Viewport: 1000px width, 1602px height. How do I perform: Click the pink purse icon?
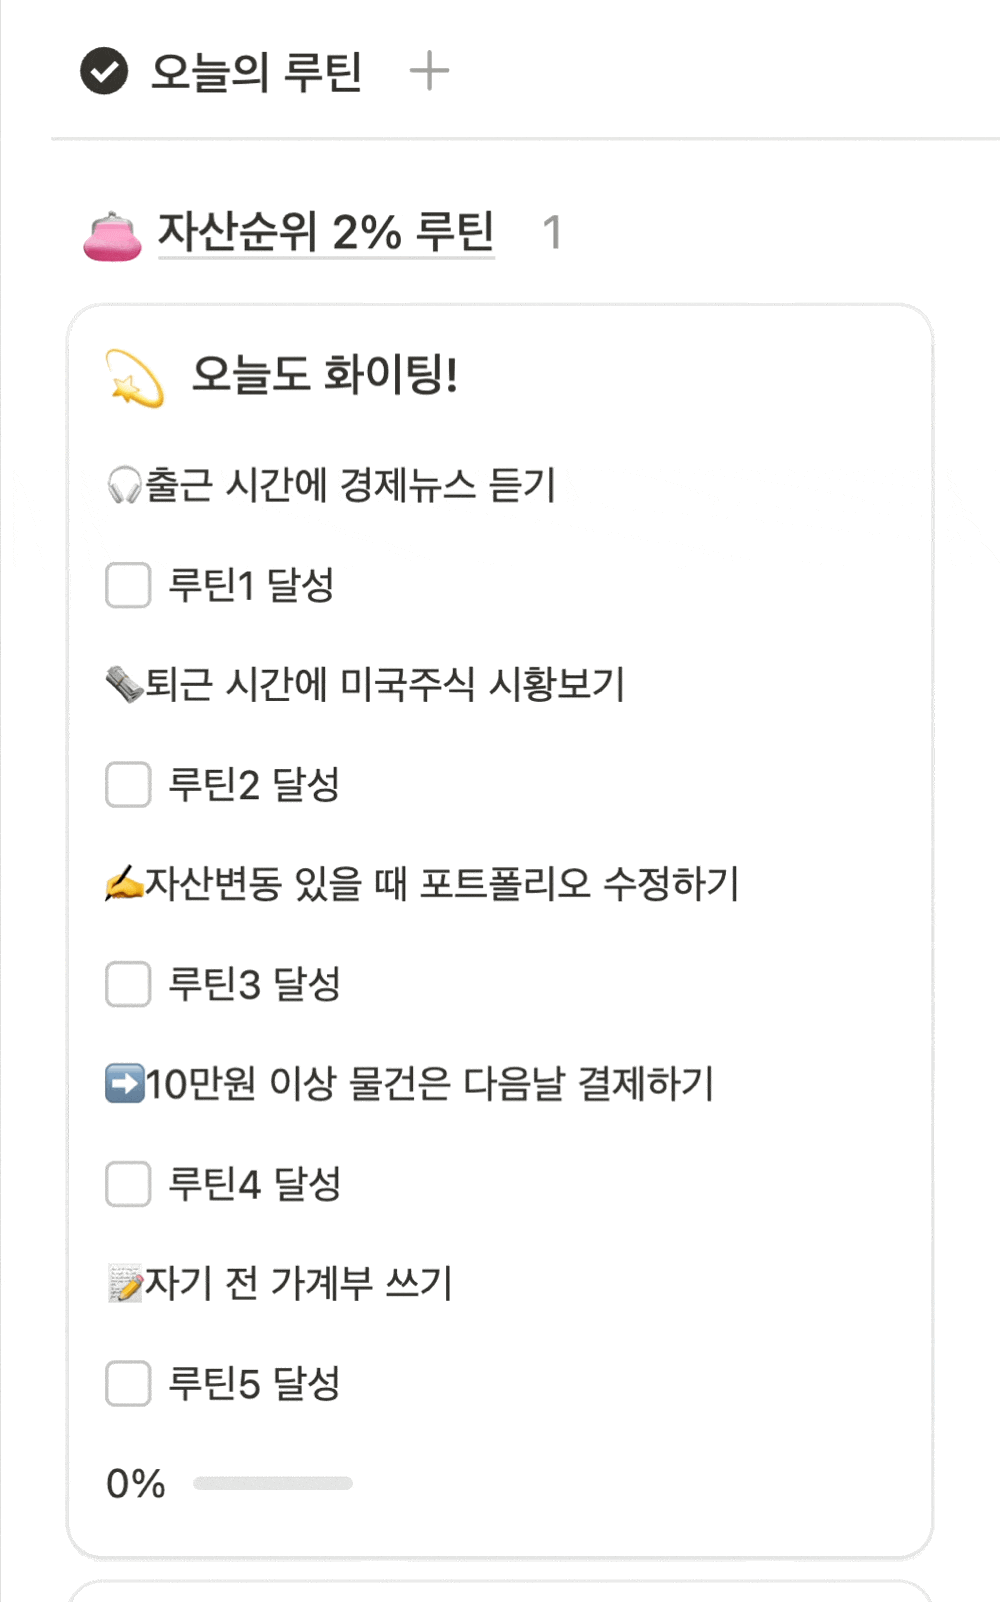112,236
